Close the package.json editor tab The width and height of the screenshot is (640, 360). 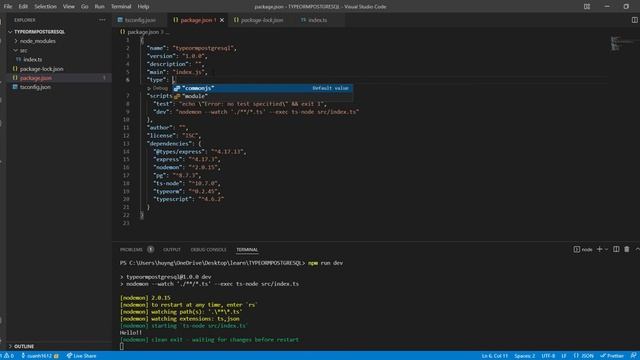(x=222, y=20)
